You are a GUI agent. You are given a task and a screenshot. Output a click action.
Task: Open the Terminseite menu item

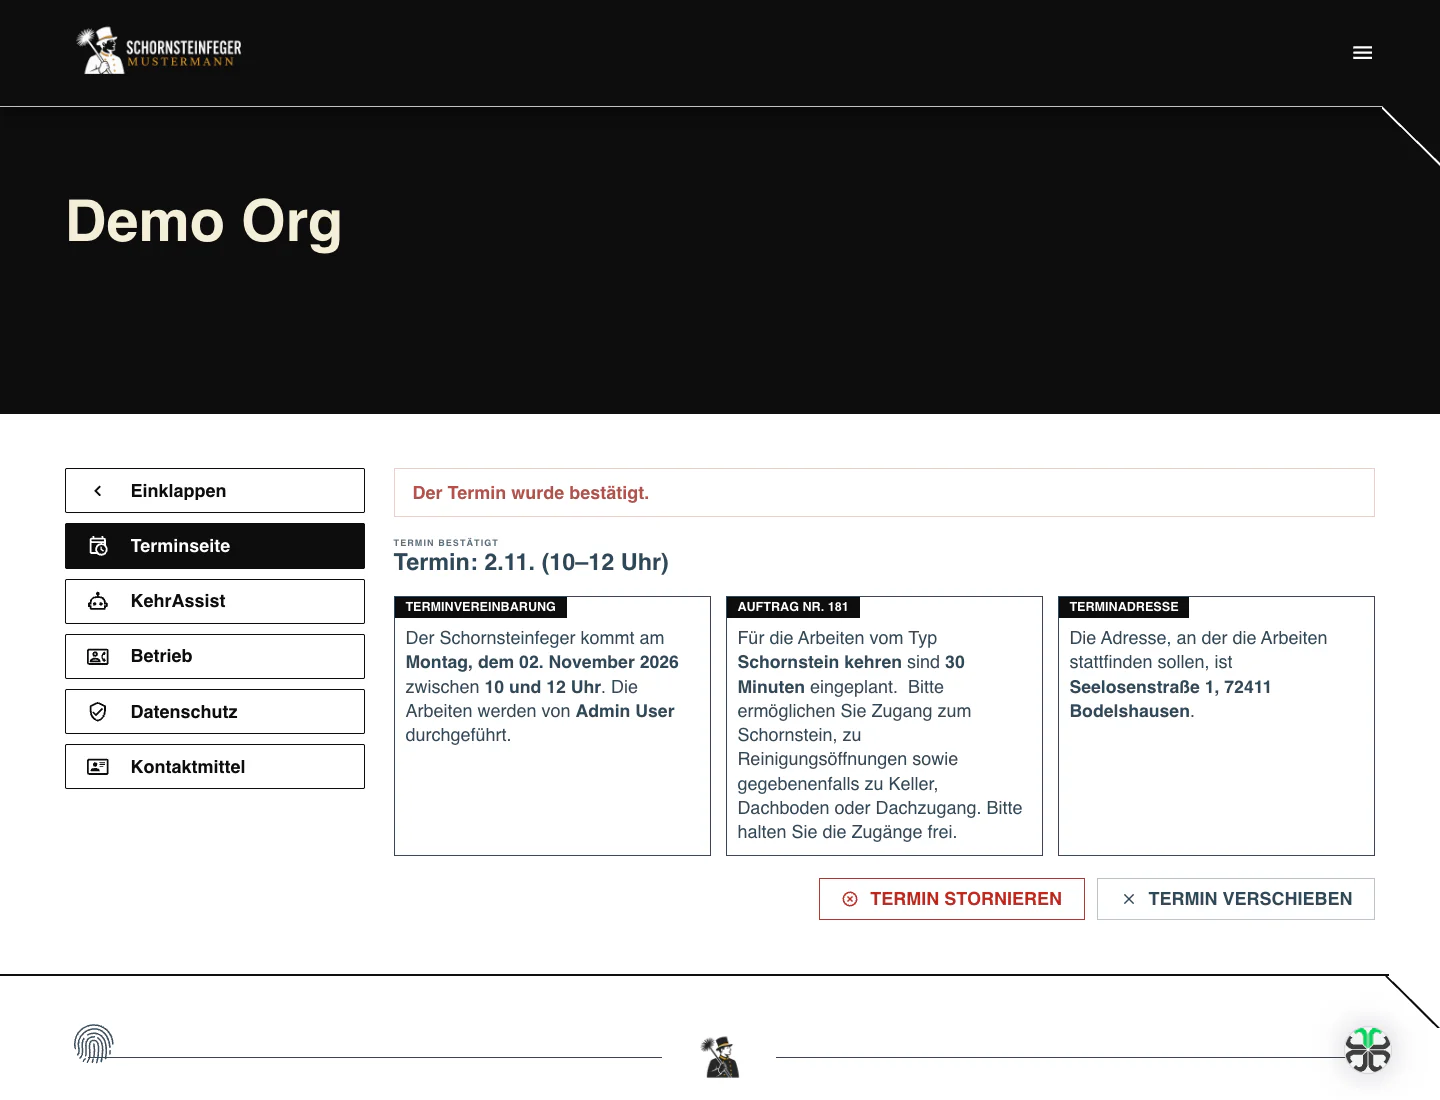point(215,546)
